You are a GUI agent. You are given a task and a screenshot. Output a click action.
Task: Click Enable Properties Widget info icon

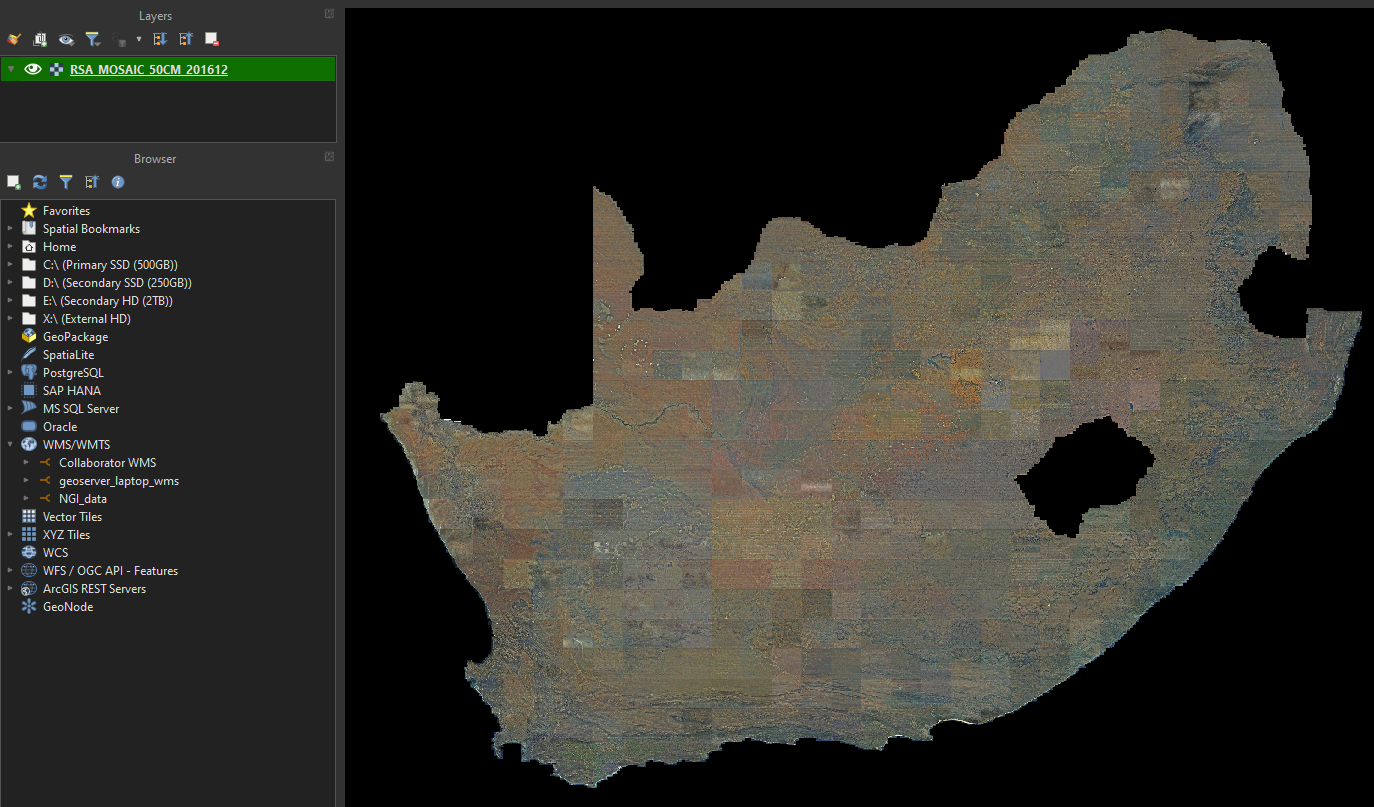(x=118, y=182)
